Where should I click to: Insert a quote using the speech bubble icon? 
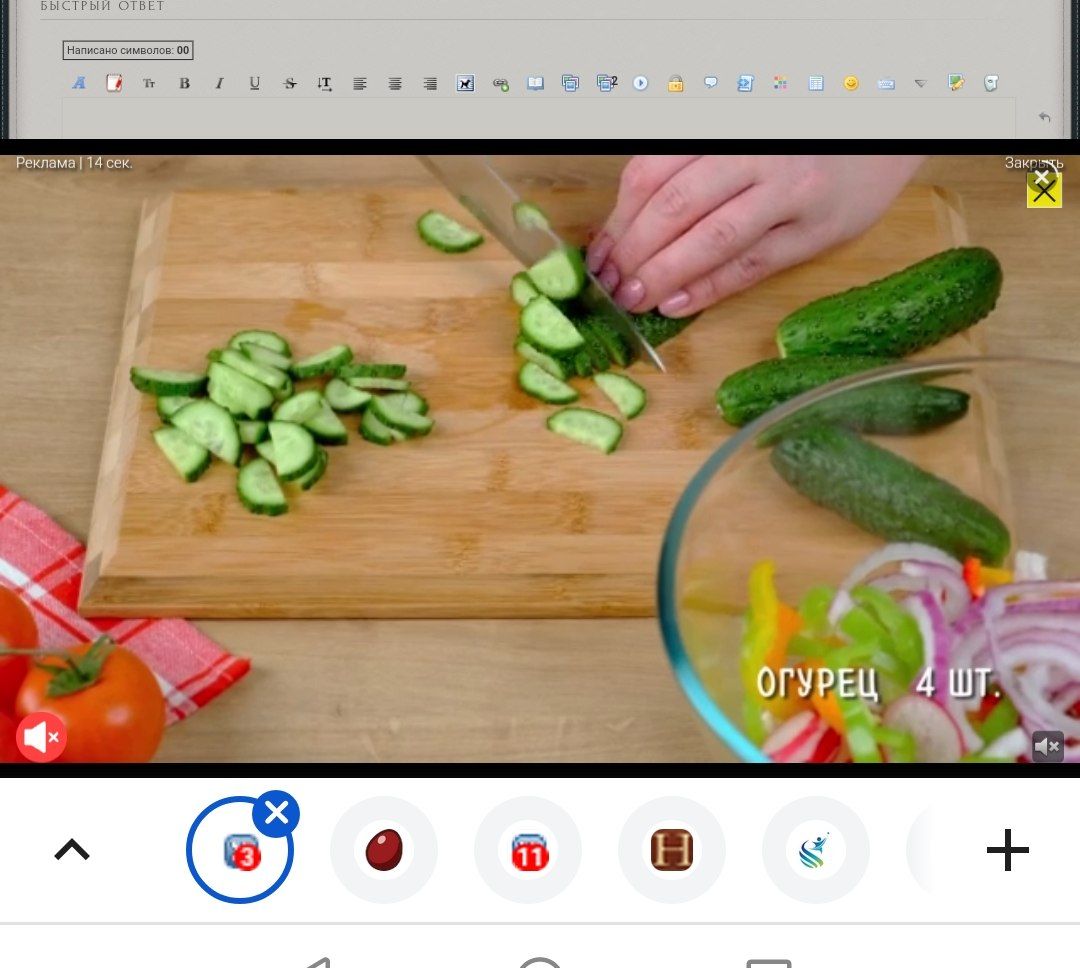coord(711,83)
